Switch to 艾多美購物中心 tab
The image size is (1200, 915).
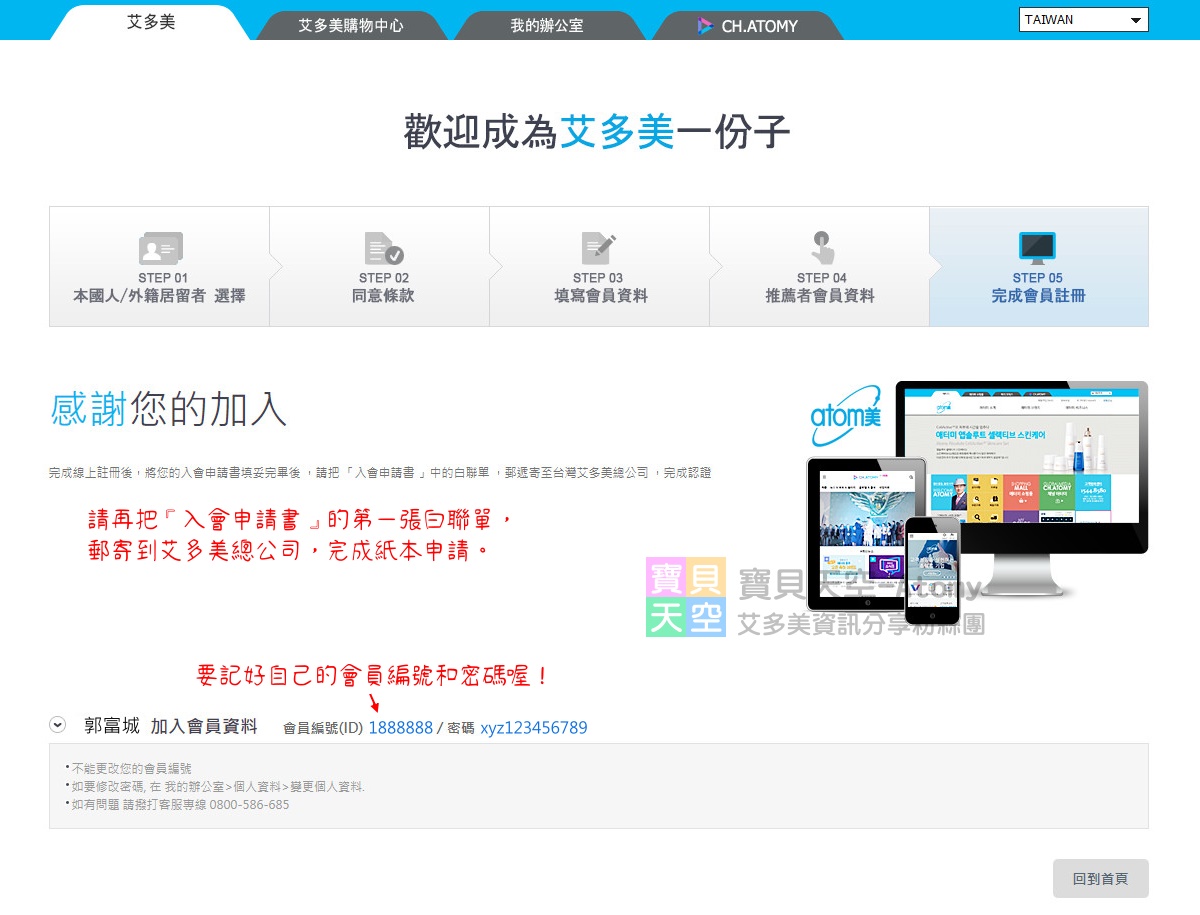(x=351, y=26)
